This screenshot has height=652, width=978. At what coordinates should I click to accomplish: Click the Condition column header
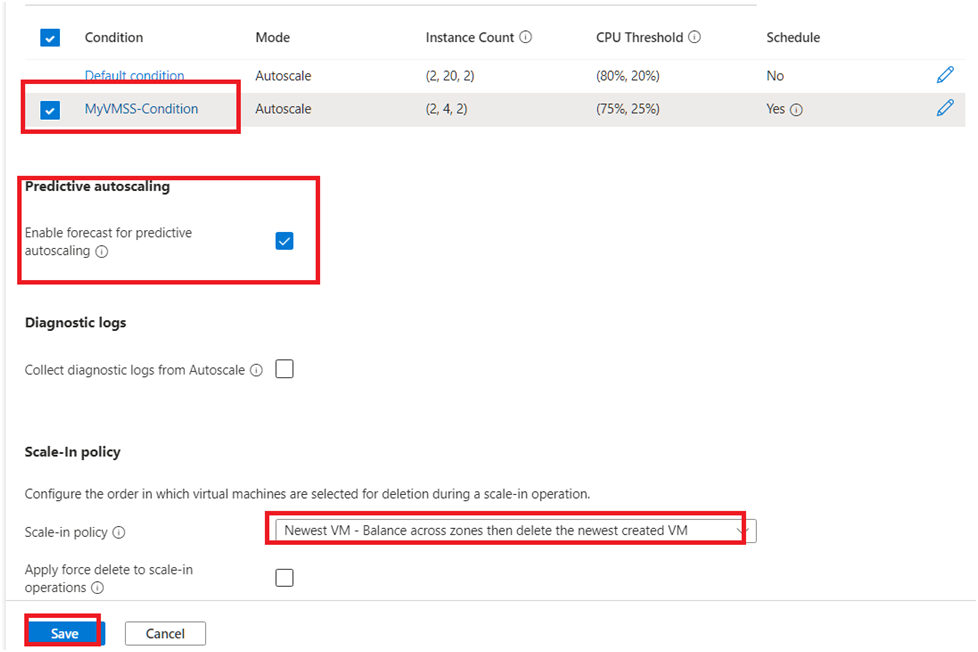(x=114, y=38)
